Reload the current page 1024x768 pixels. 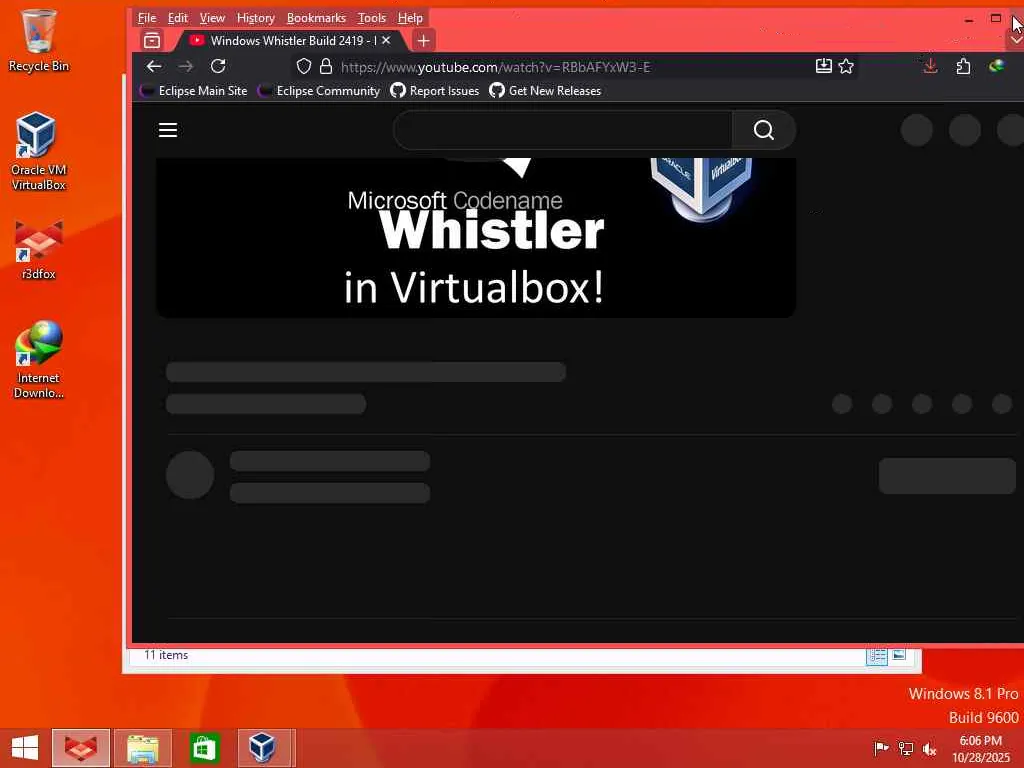(218, 66)
